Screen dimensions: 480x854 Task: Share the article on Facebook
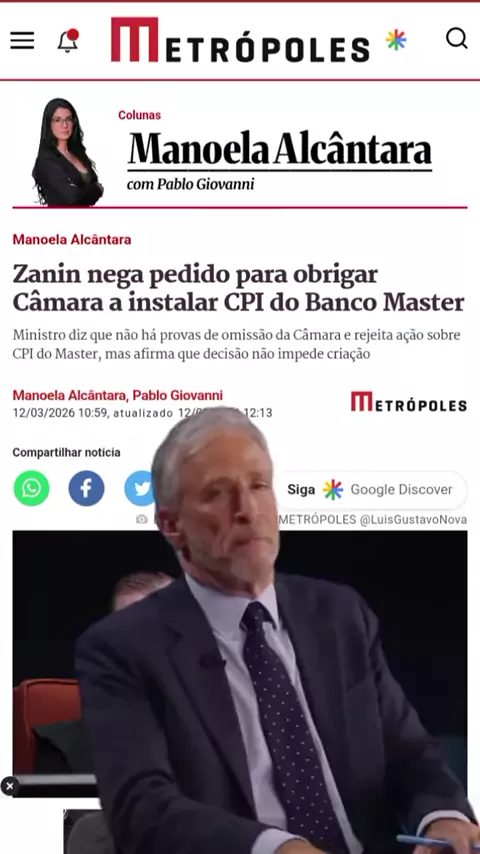point(86,489)
